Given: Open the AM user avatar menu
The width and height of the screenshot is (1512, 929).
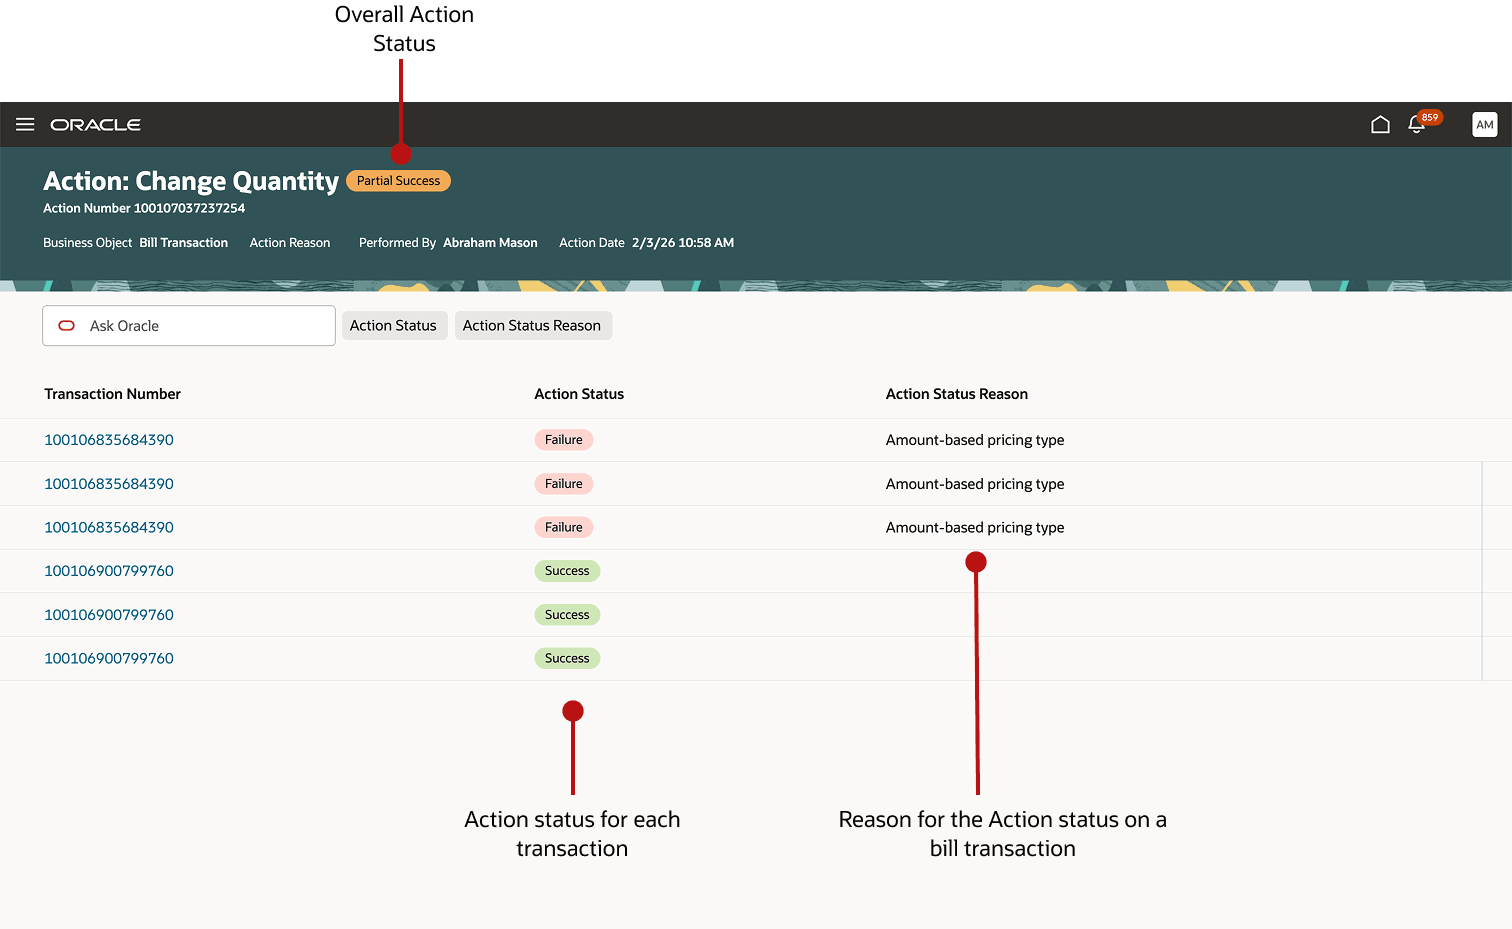Looking at the screenshot, I should pyautogui.click(x=1485, y=124).
